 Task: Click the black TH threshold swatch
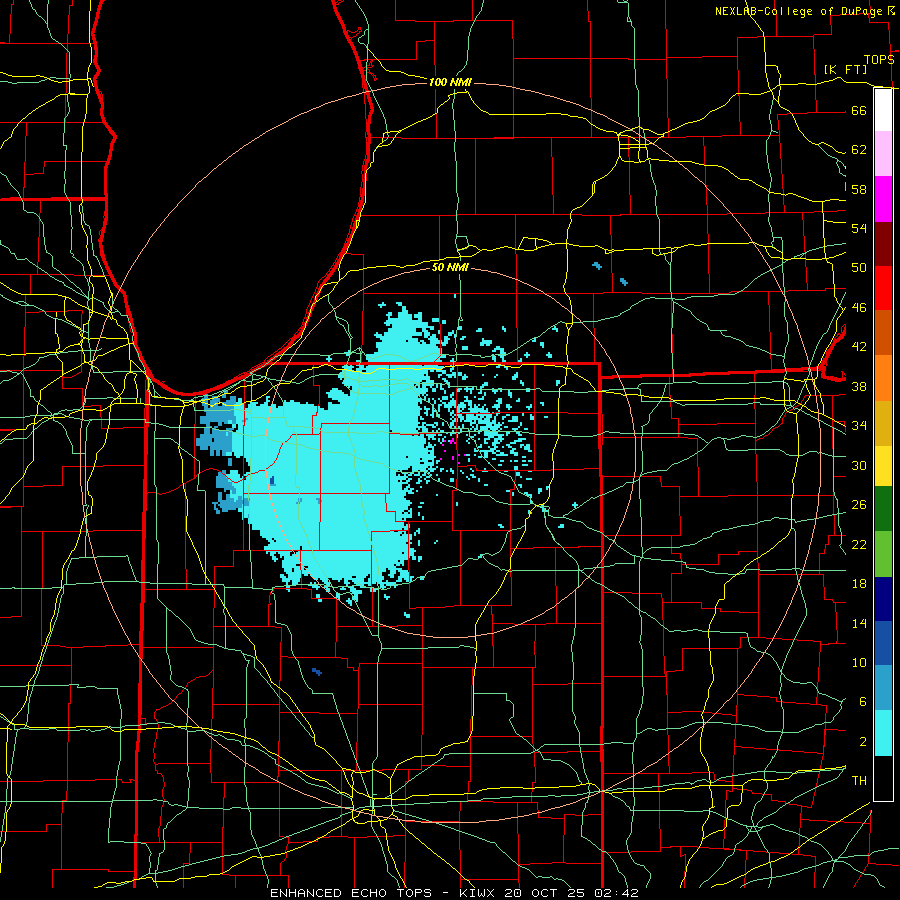pos(883,778)
